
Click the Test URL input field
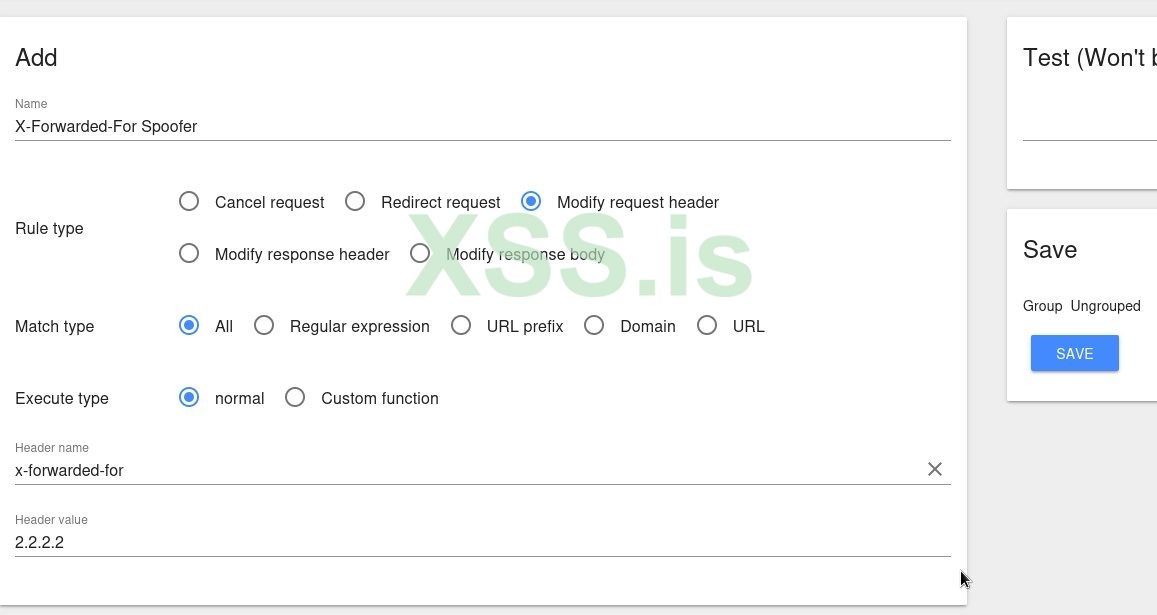click(x=1090, y=126)
